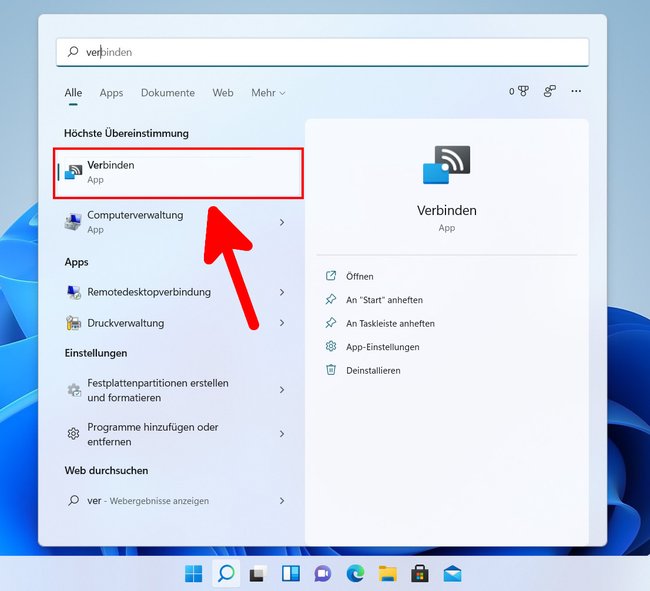Click the Öffnen open-external icon
This screenshot has height=591, width=650.
click(x=331, y=276)
